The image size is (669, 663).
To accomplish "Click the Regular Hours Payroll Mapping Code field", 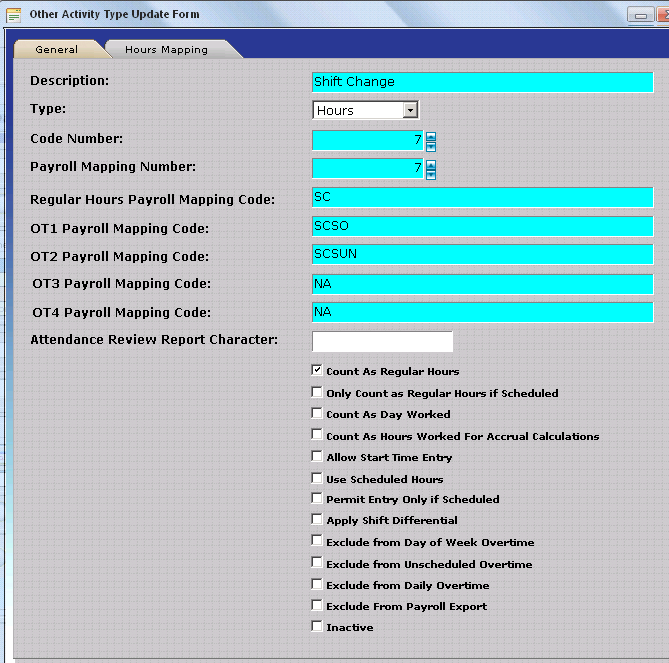I will point(482,198).
